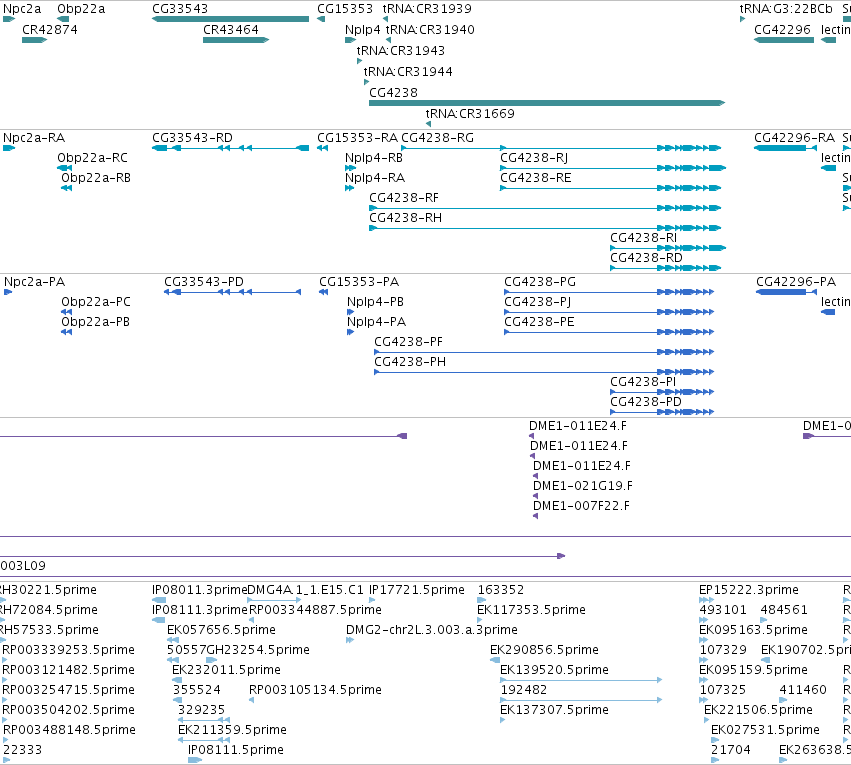The height and width of the screenshot is (765, 851).
Task: Select the DME1-007F22.F clone label
Action: click(582, 506)
